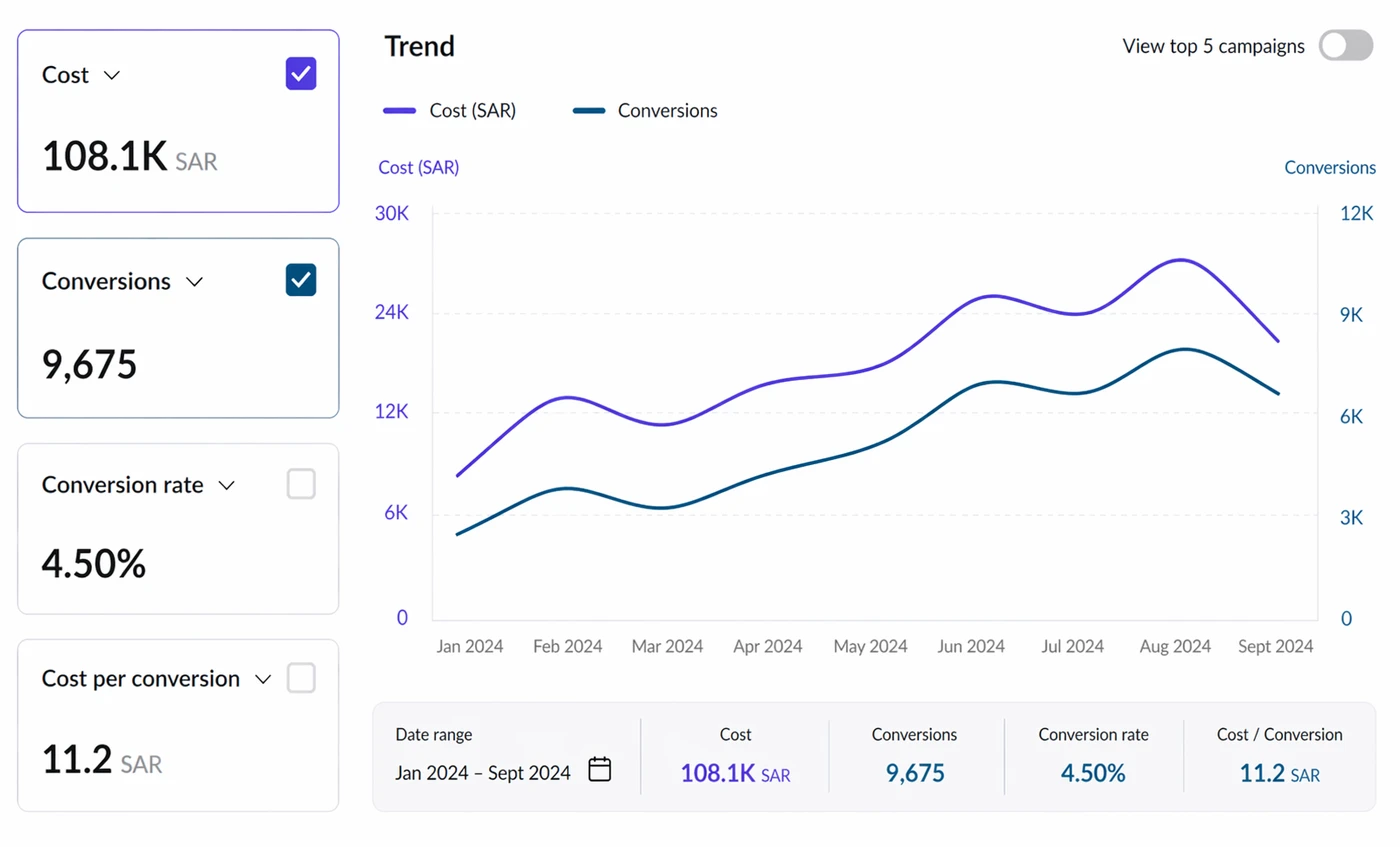Viewport: 1400px width, 847px height.
Task: Click the Sept 2024 axis label
Action: [x=1276, y=647]
